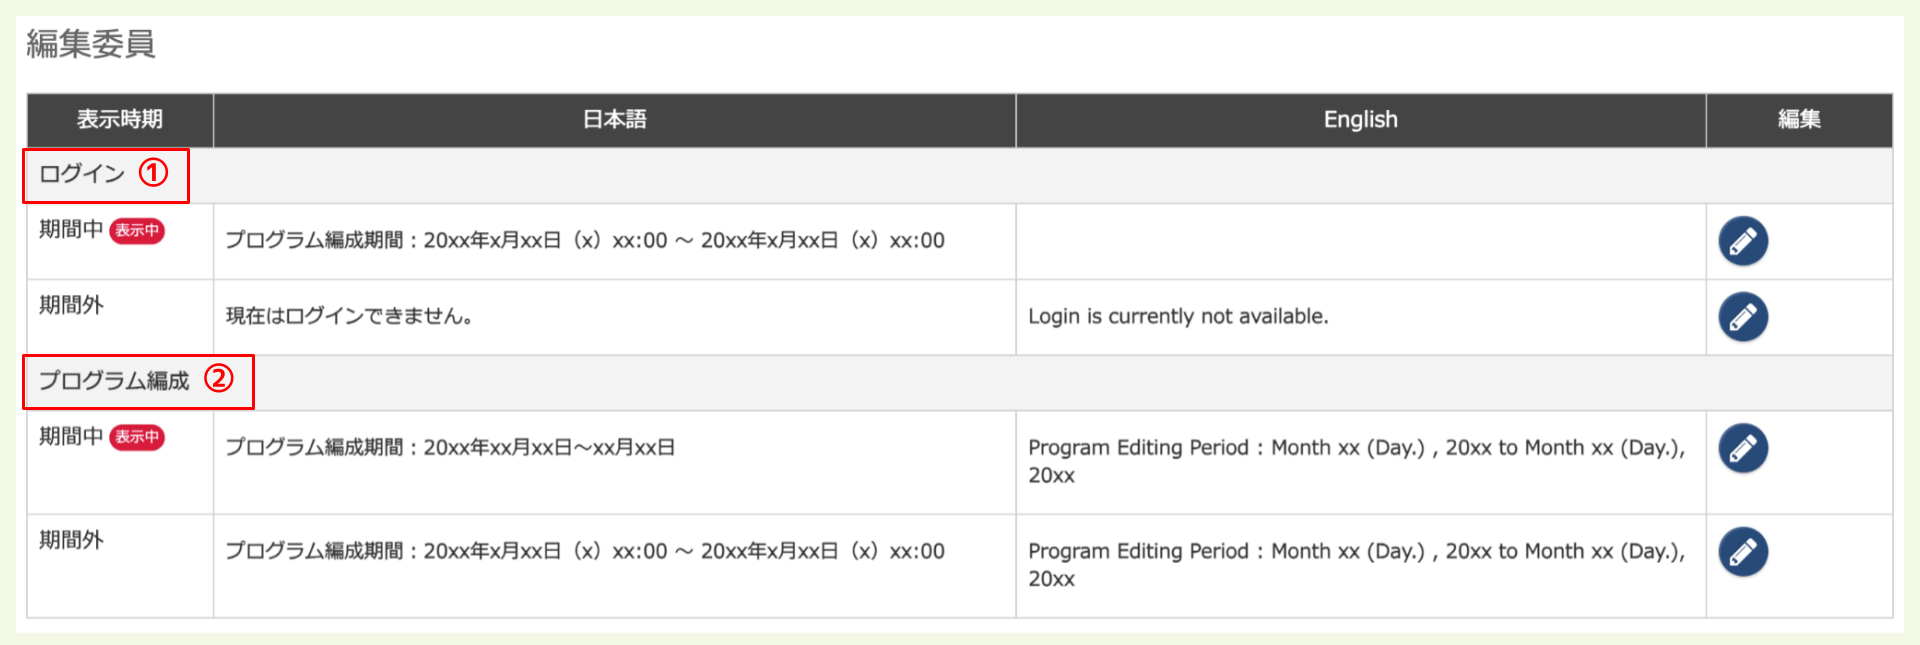Click the 編集 column header

click(x=1798, y=120)
